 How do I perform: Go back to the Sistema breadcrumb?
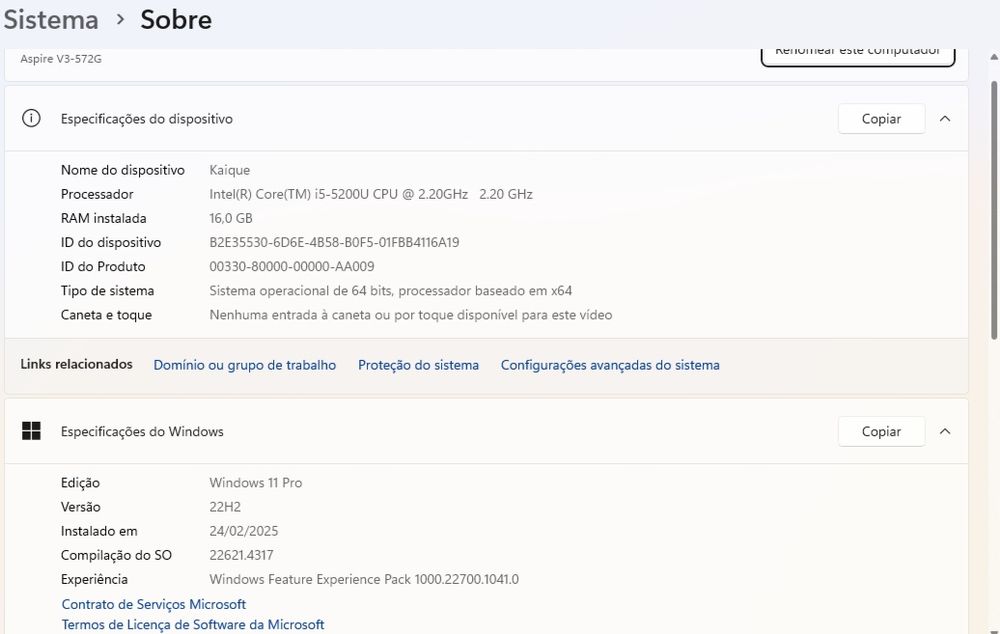(51, 19)
